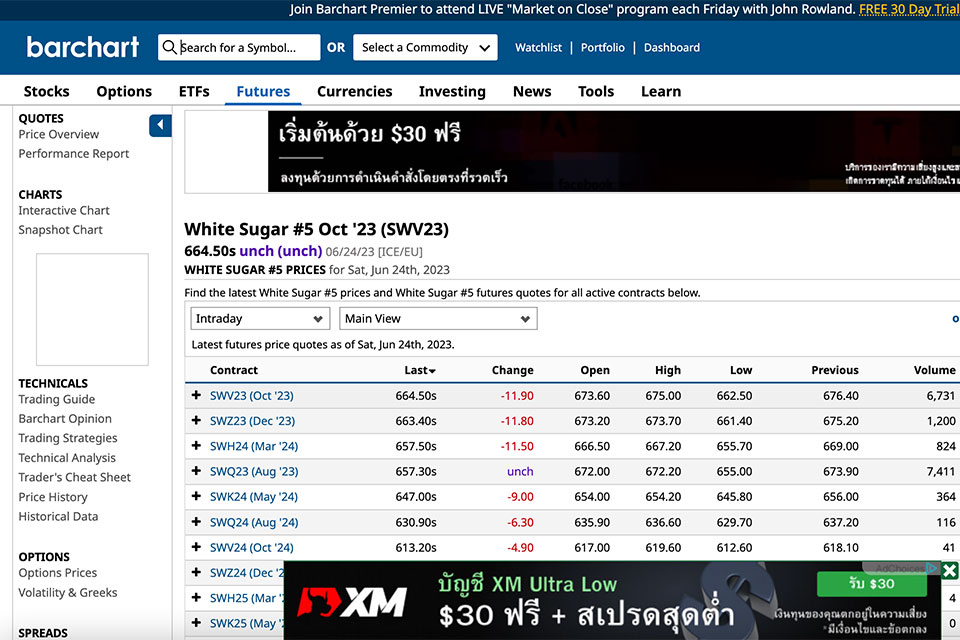The width and height of the screenshot is (960, 640).
Task: Open the Main View dropdown
Action: [438, 319]
